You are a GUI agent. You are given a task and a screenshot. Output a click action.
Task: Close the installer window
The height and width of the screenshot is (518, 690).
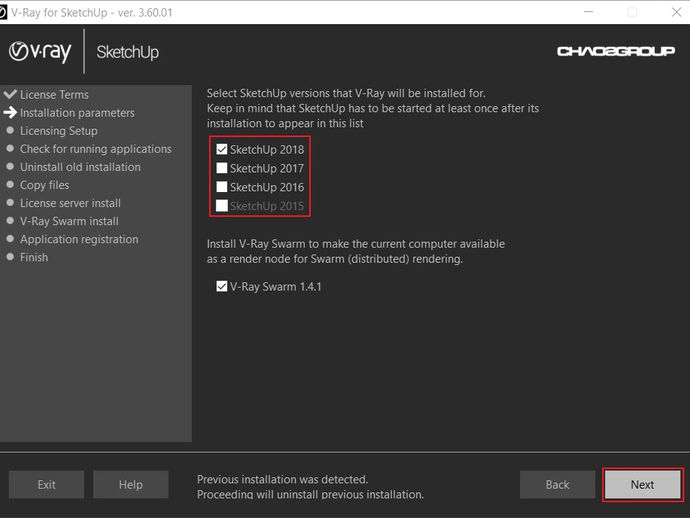tap(676, 12)
